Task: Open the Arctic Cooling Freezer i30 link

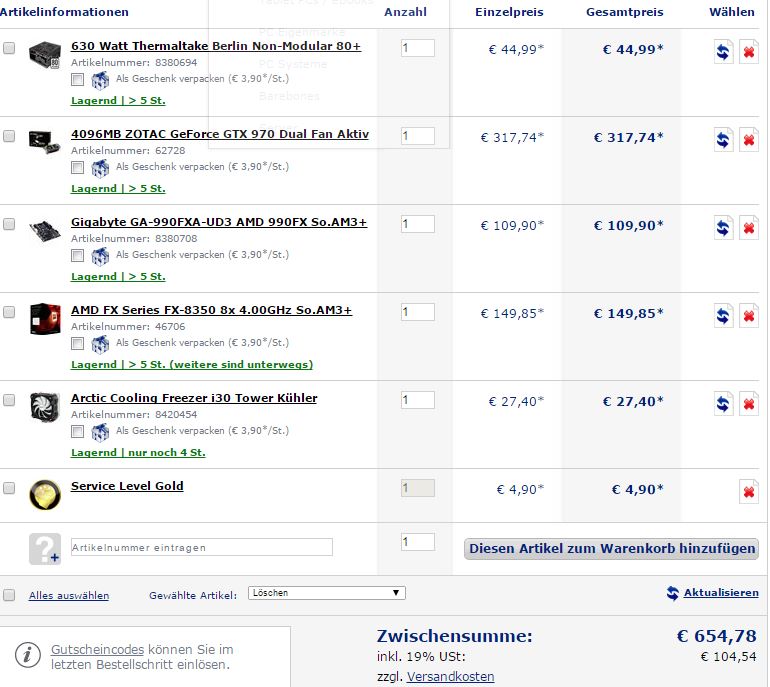Action: pos(194,398)
